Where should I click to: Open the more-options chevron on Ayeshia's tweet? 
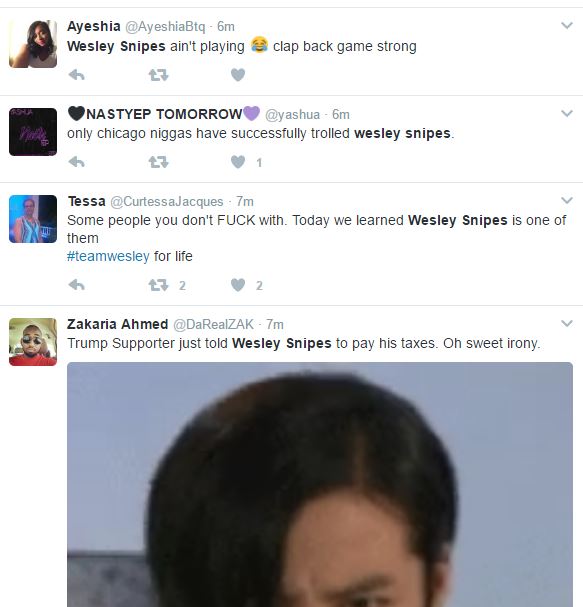(x=567, y=26)
